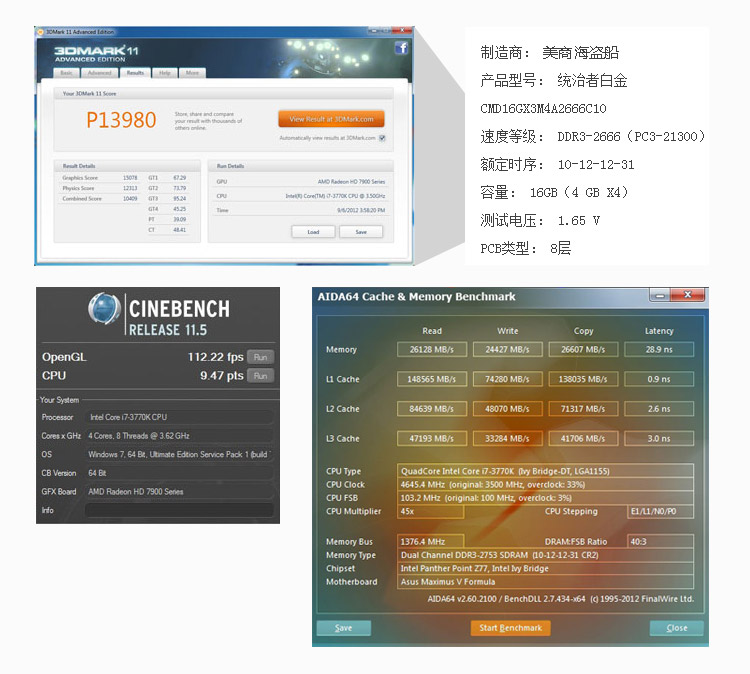Click L3 Cache Write value 33284 MB/s
Image resolution: width=750 pixels, height=674 pixels.
(507, 439)
